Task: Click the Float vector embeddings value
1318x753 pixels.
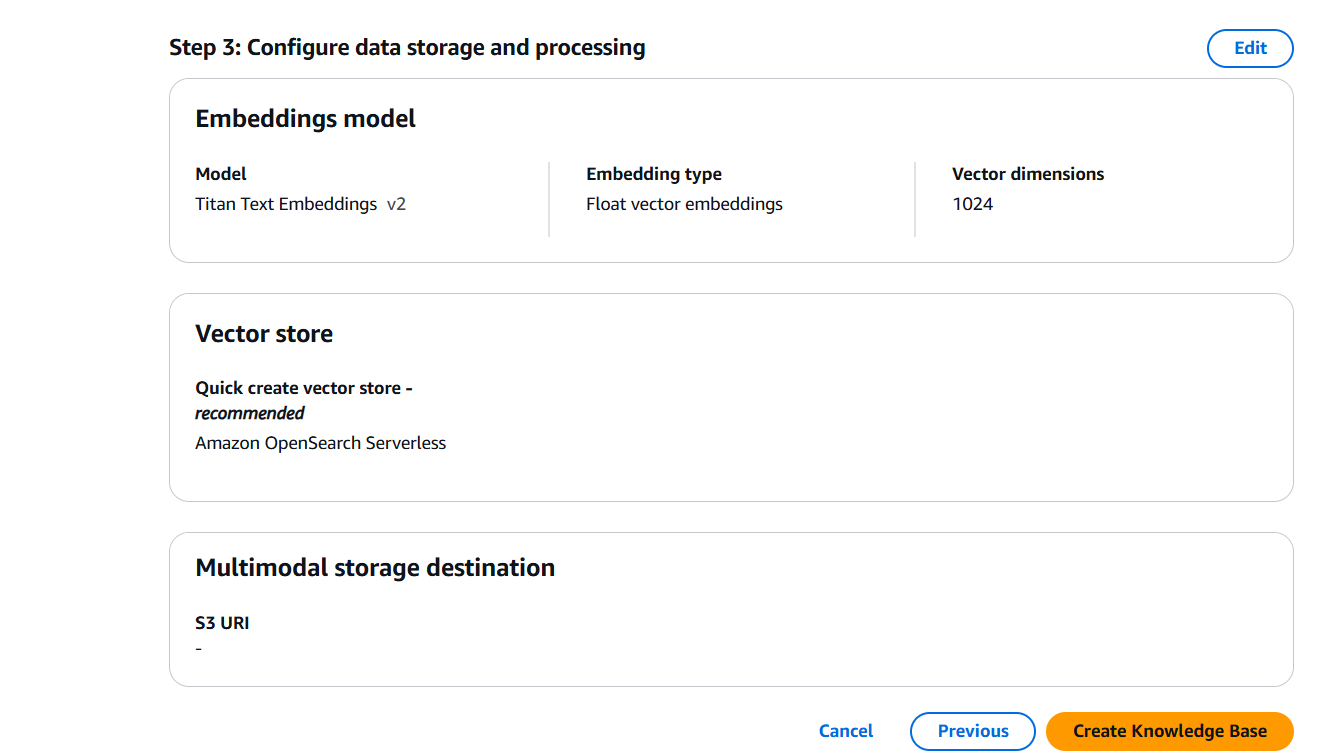Action: tap(684, 204)
